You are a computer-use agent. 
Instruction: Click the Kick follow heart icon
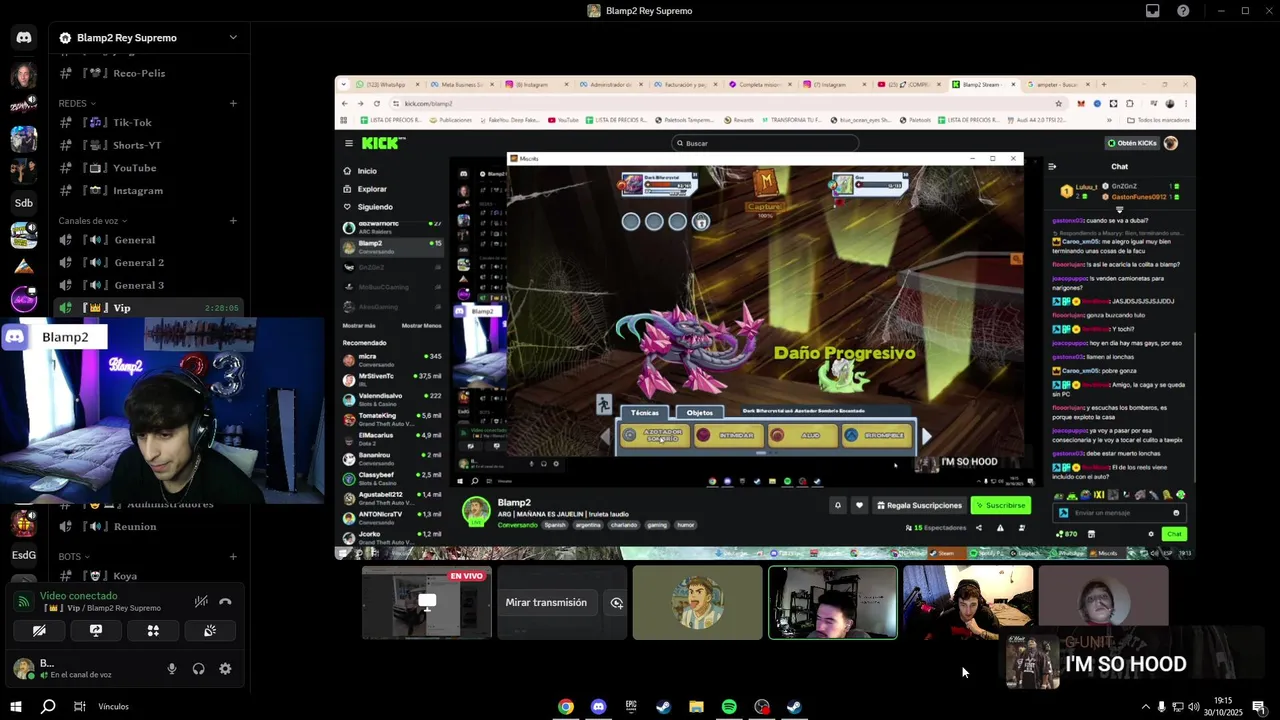(858, 505)
